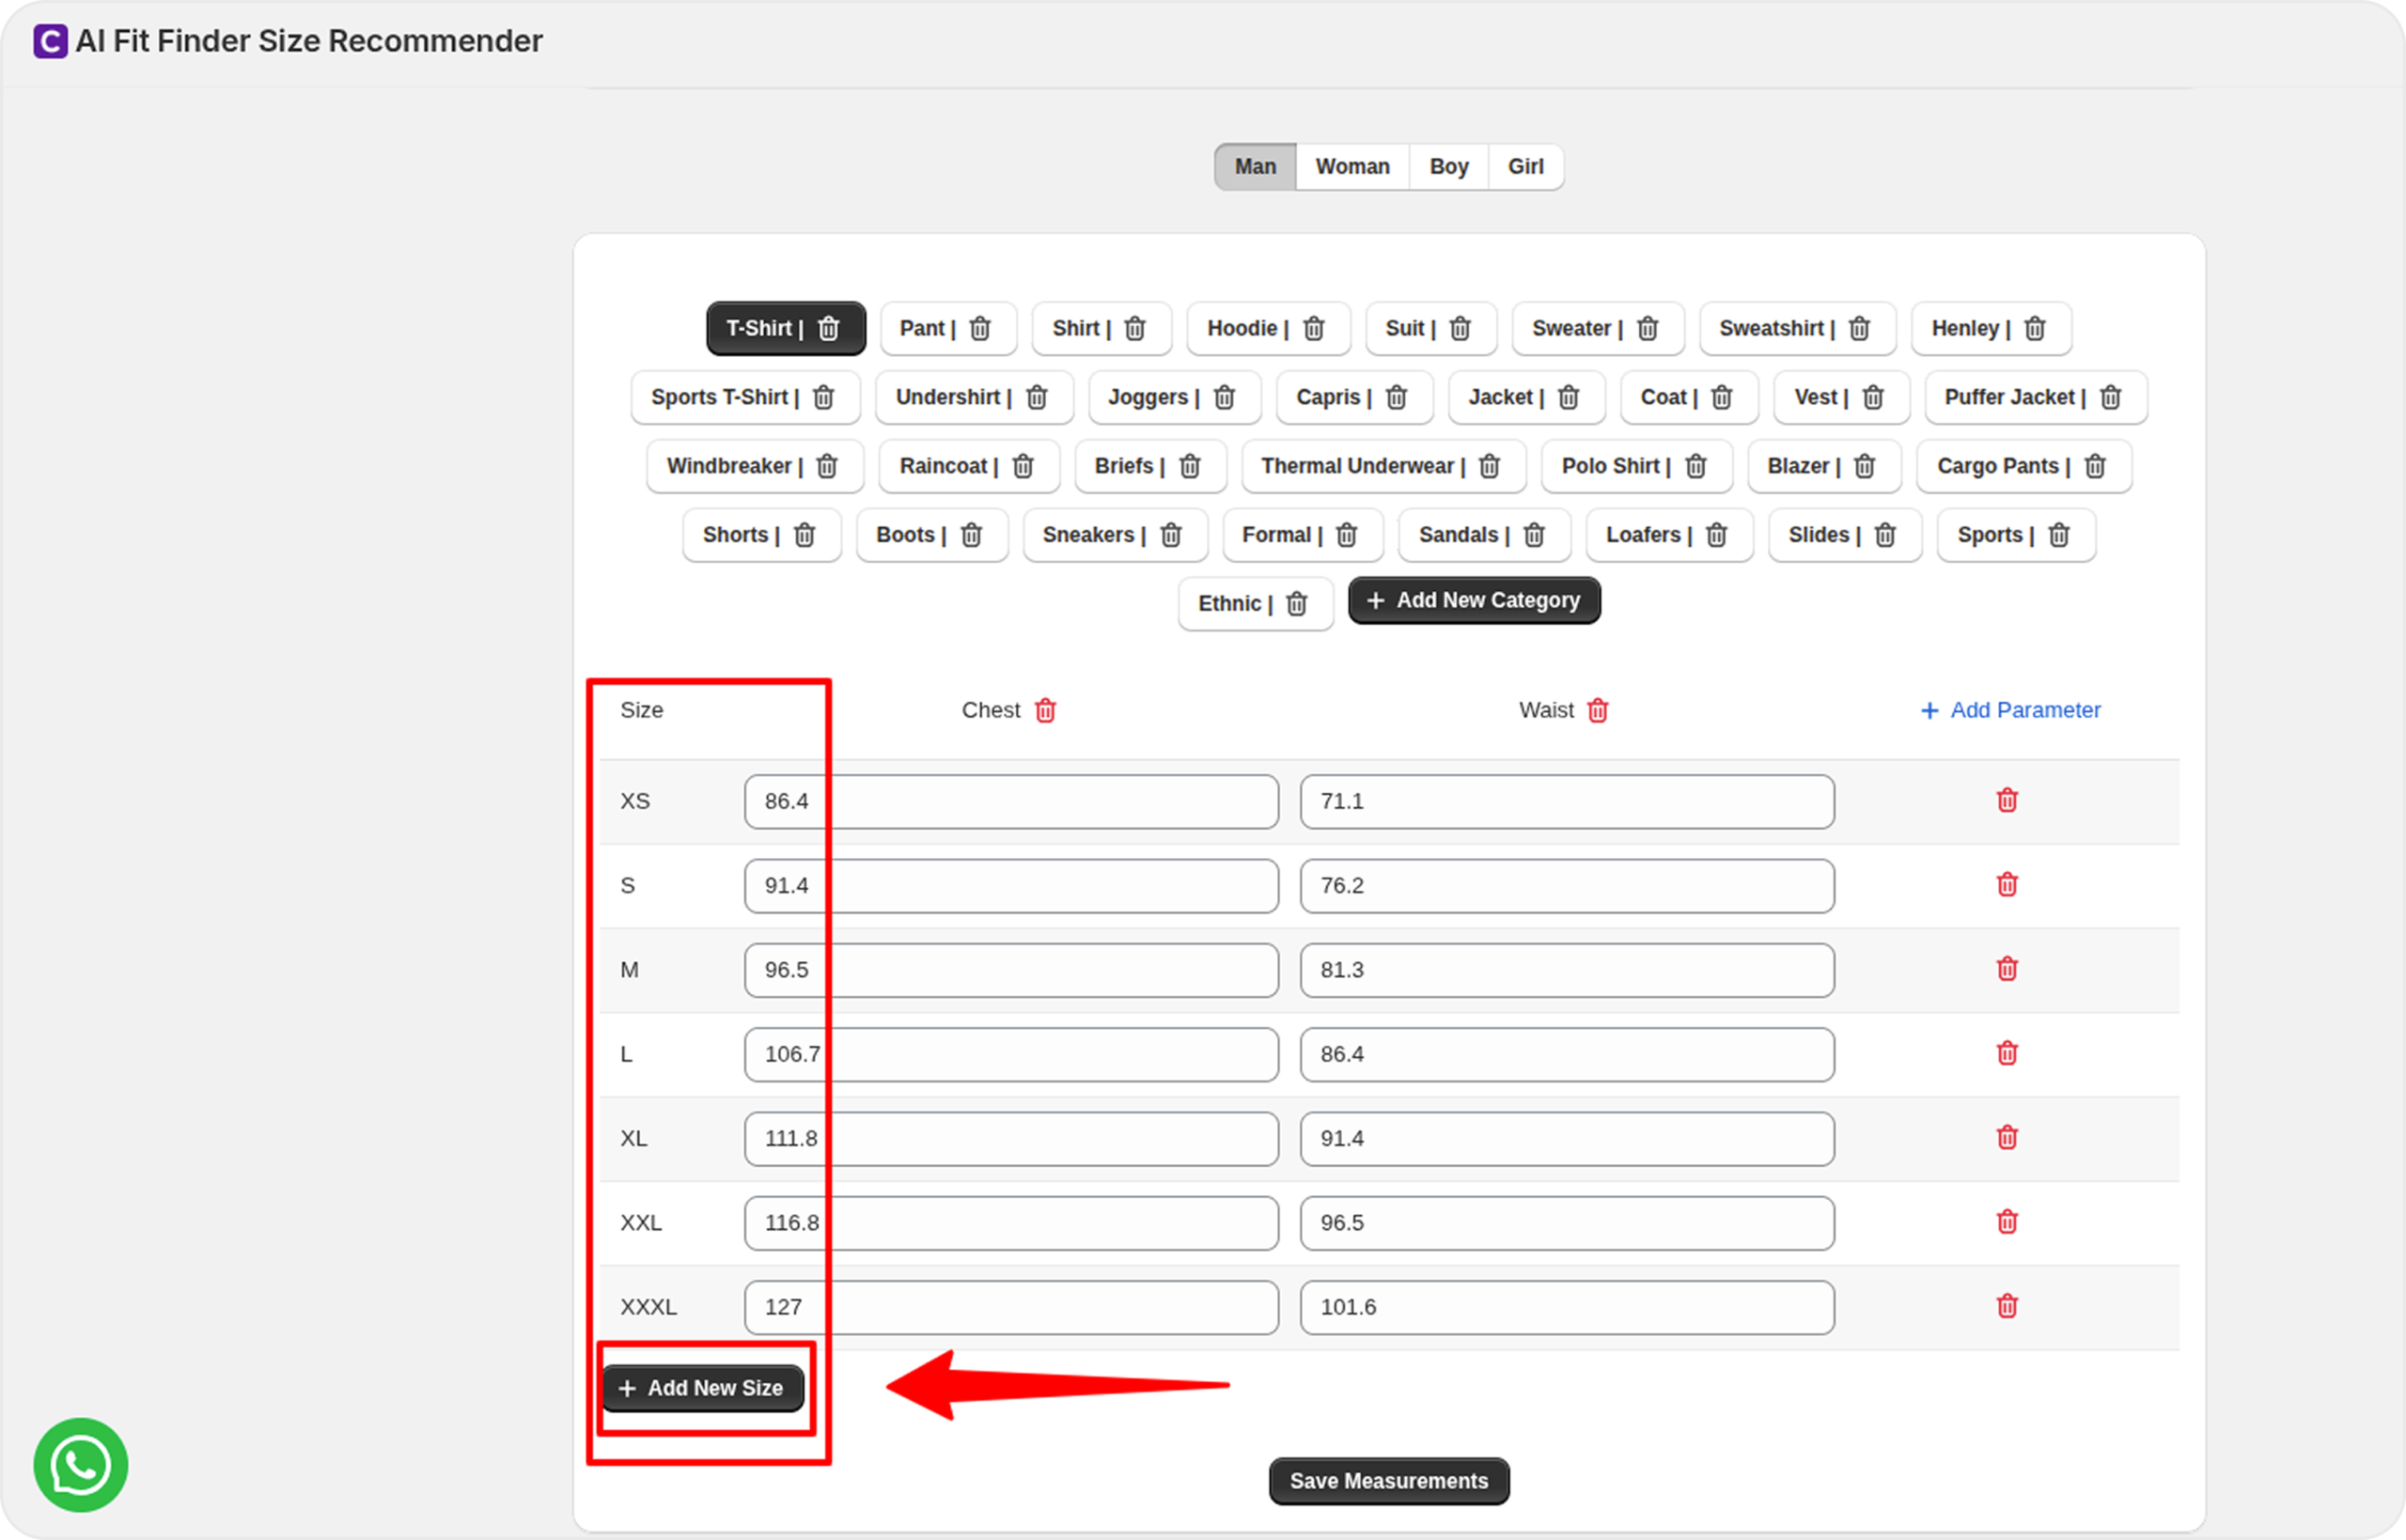Click the M size Chest input field
Screen dimensions: 2406x1540
pos(1010,970)
